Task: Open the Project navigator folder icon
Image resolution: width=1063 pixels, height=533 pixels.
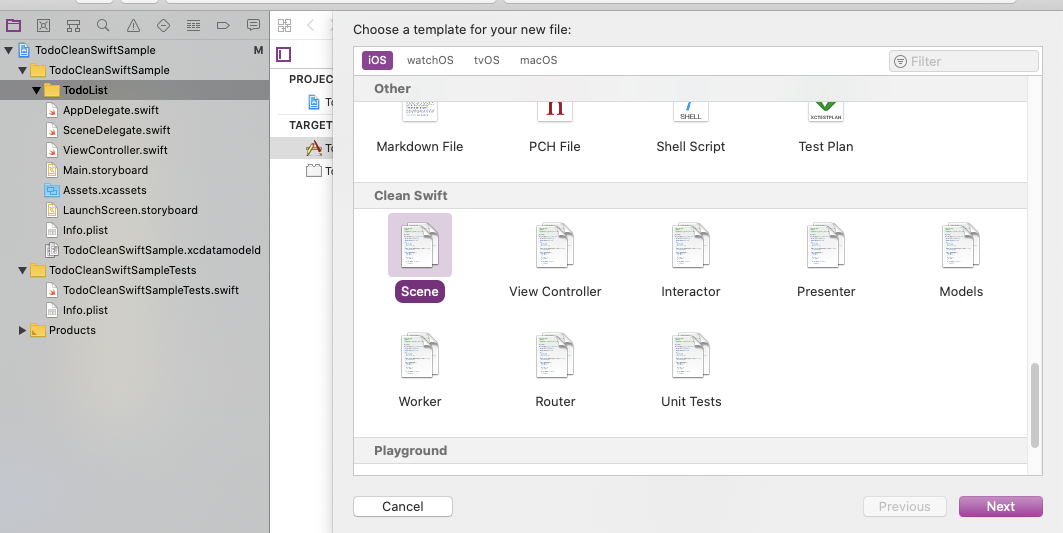Action: [14, 26]
